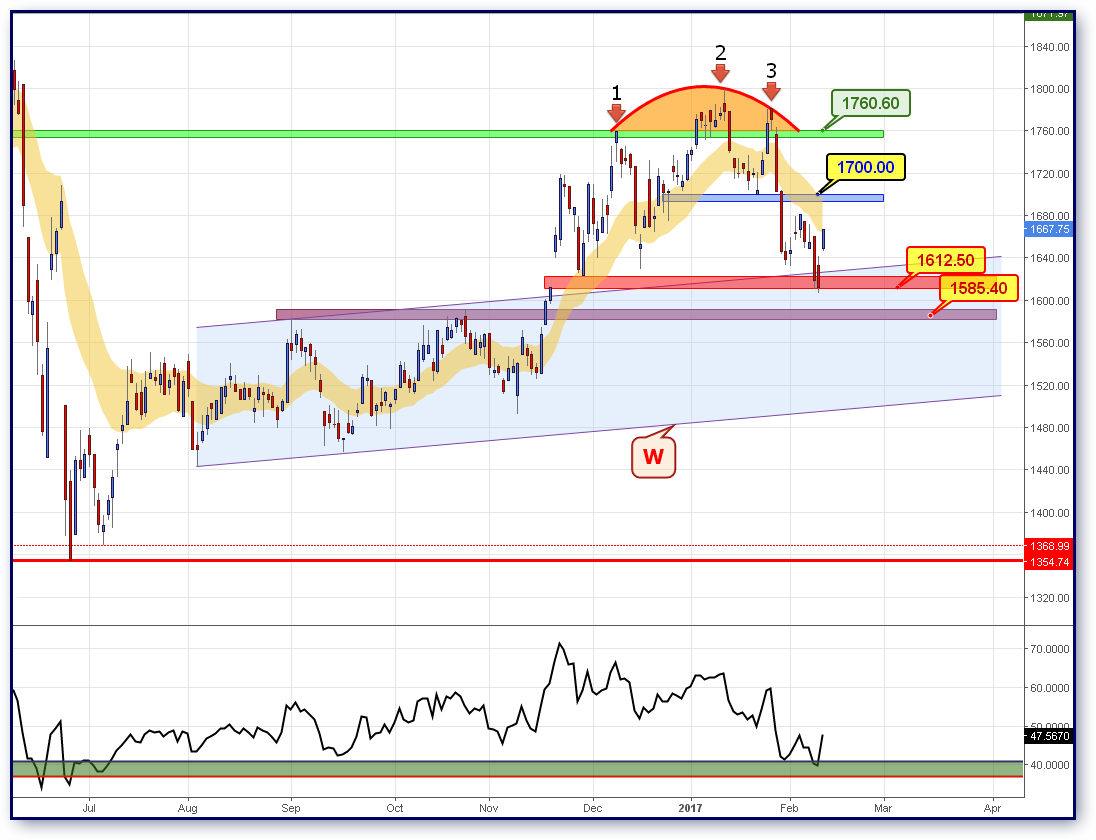
Task: Click the 2017 label on the time axis
Action: 691,808
